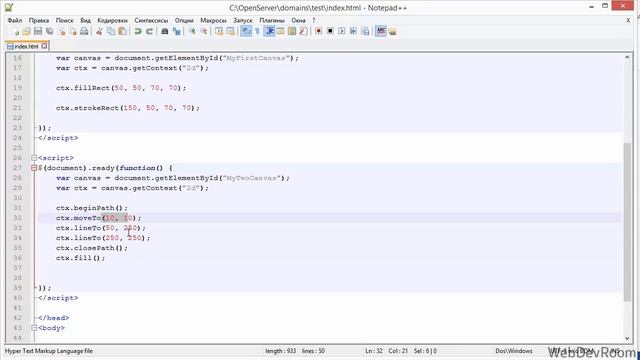Close the index.html tab via its X
The width and height of the screenshot is (640, 360).
[44, 46]
